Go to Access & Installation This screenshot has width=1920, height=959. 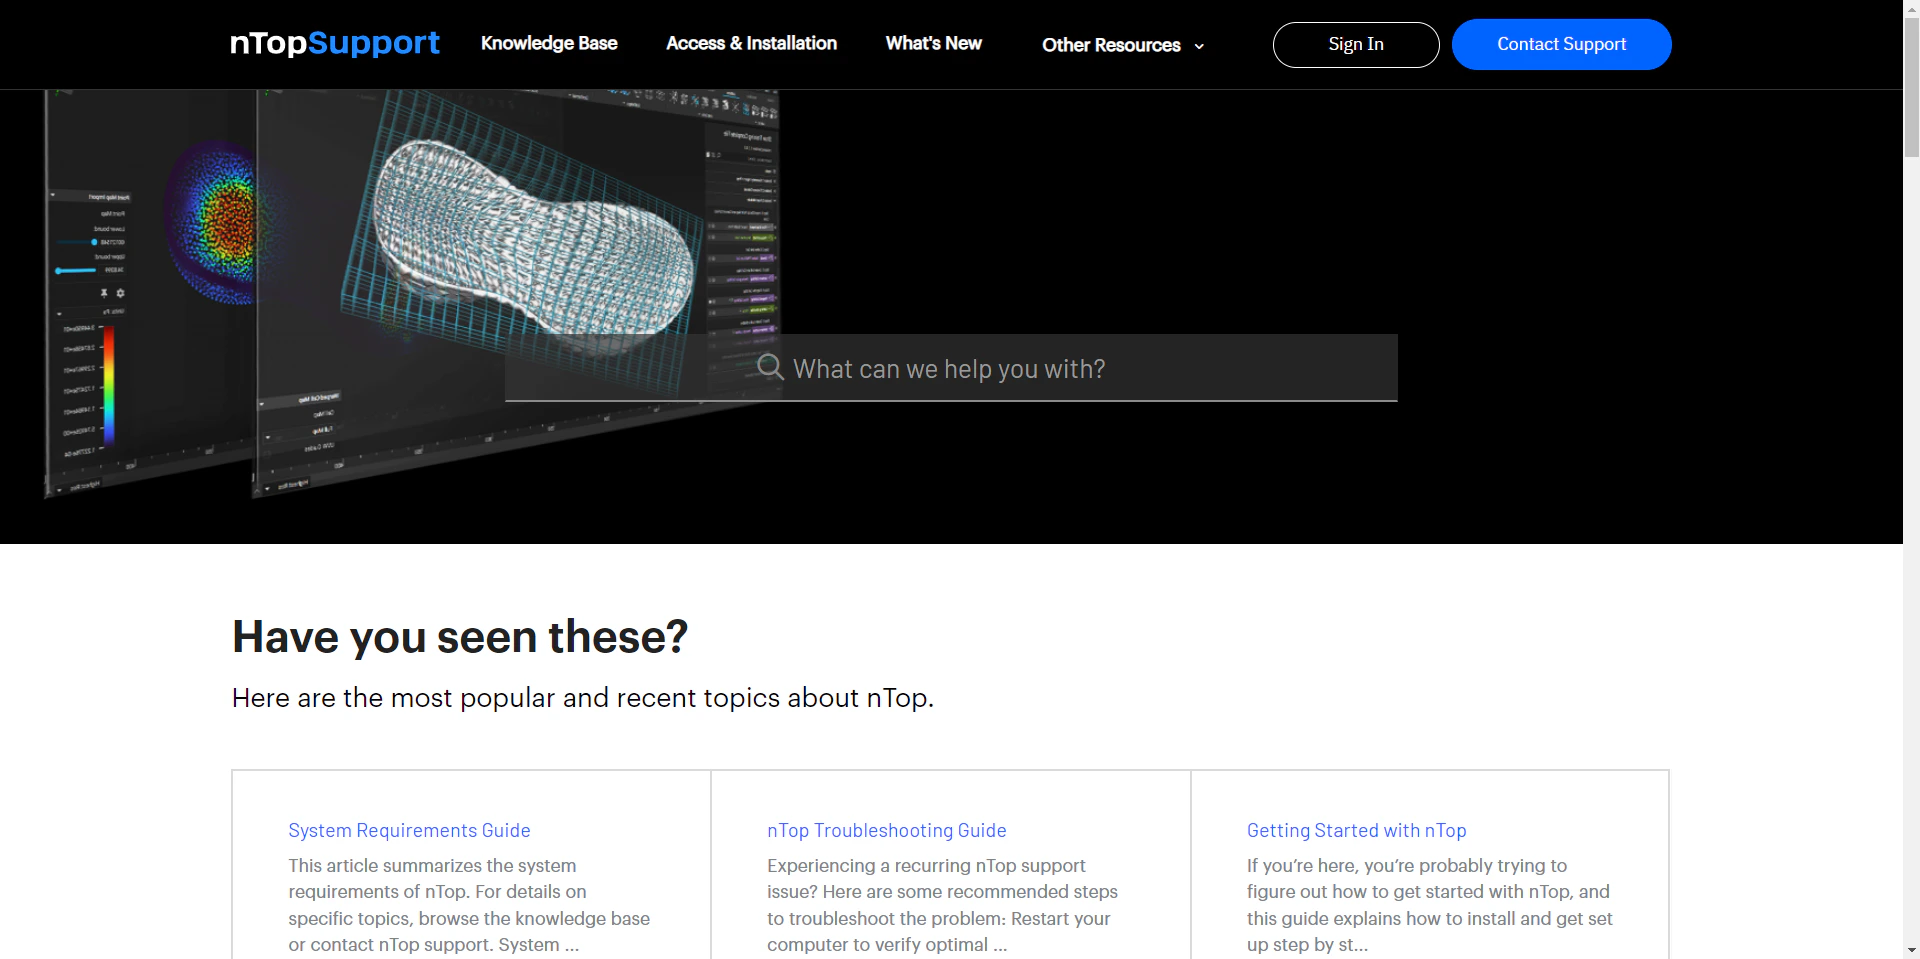click(x=751, y=43)
